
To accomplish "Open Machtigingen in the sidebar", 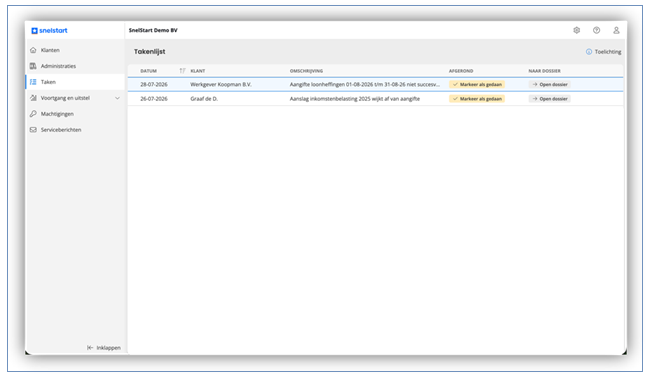I will (x=75, y=114).
